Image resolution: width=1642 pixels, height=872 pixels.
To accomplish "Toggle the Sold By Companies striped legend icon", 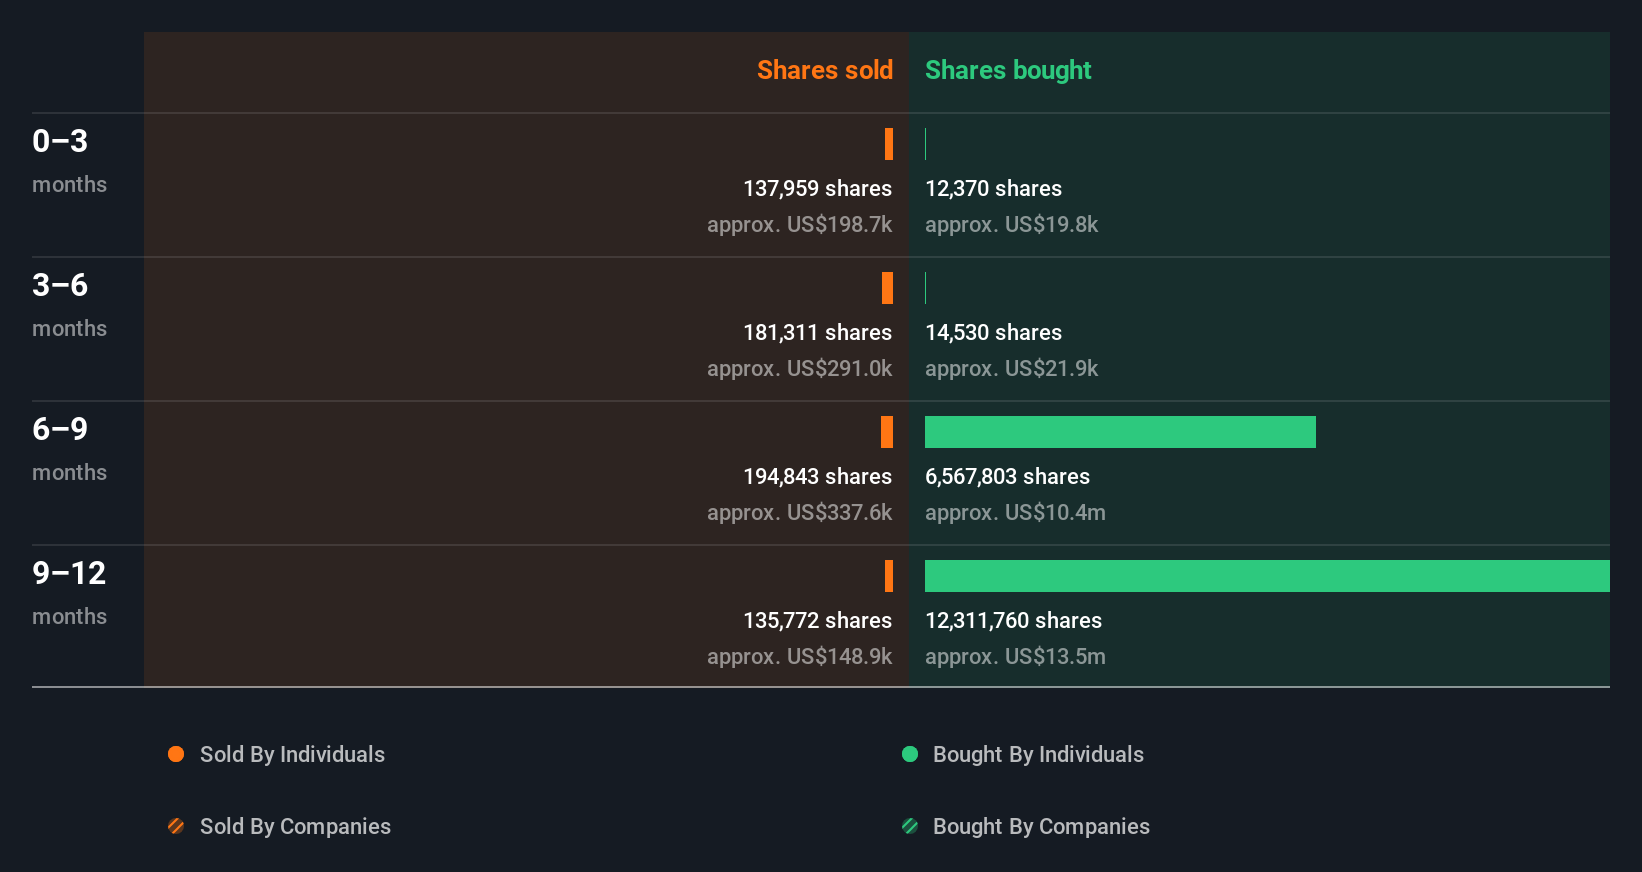I will [x=176, y=826].
